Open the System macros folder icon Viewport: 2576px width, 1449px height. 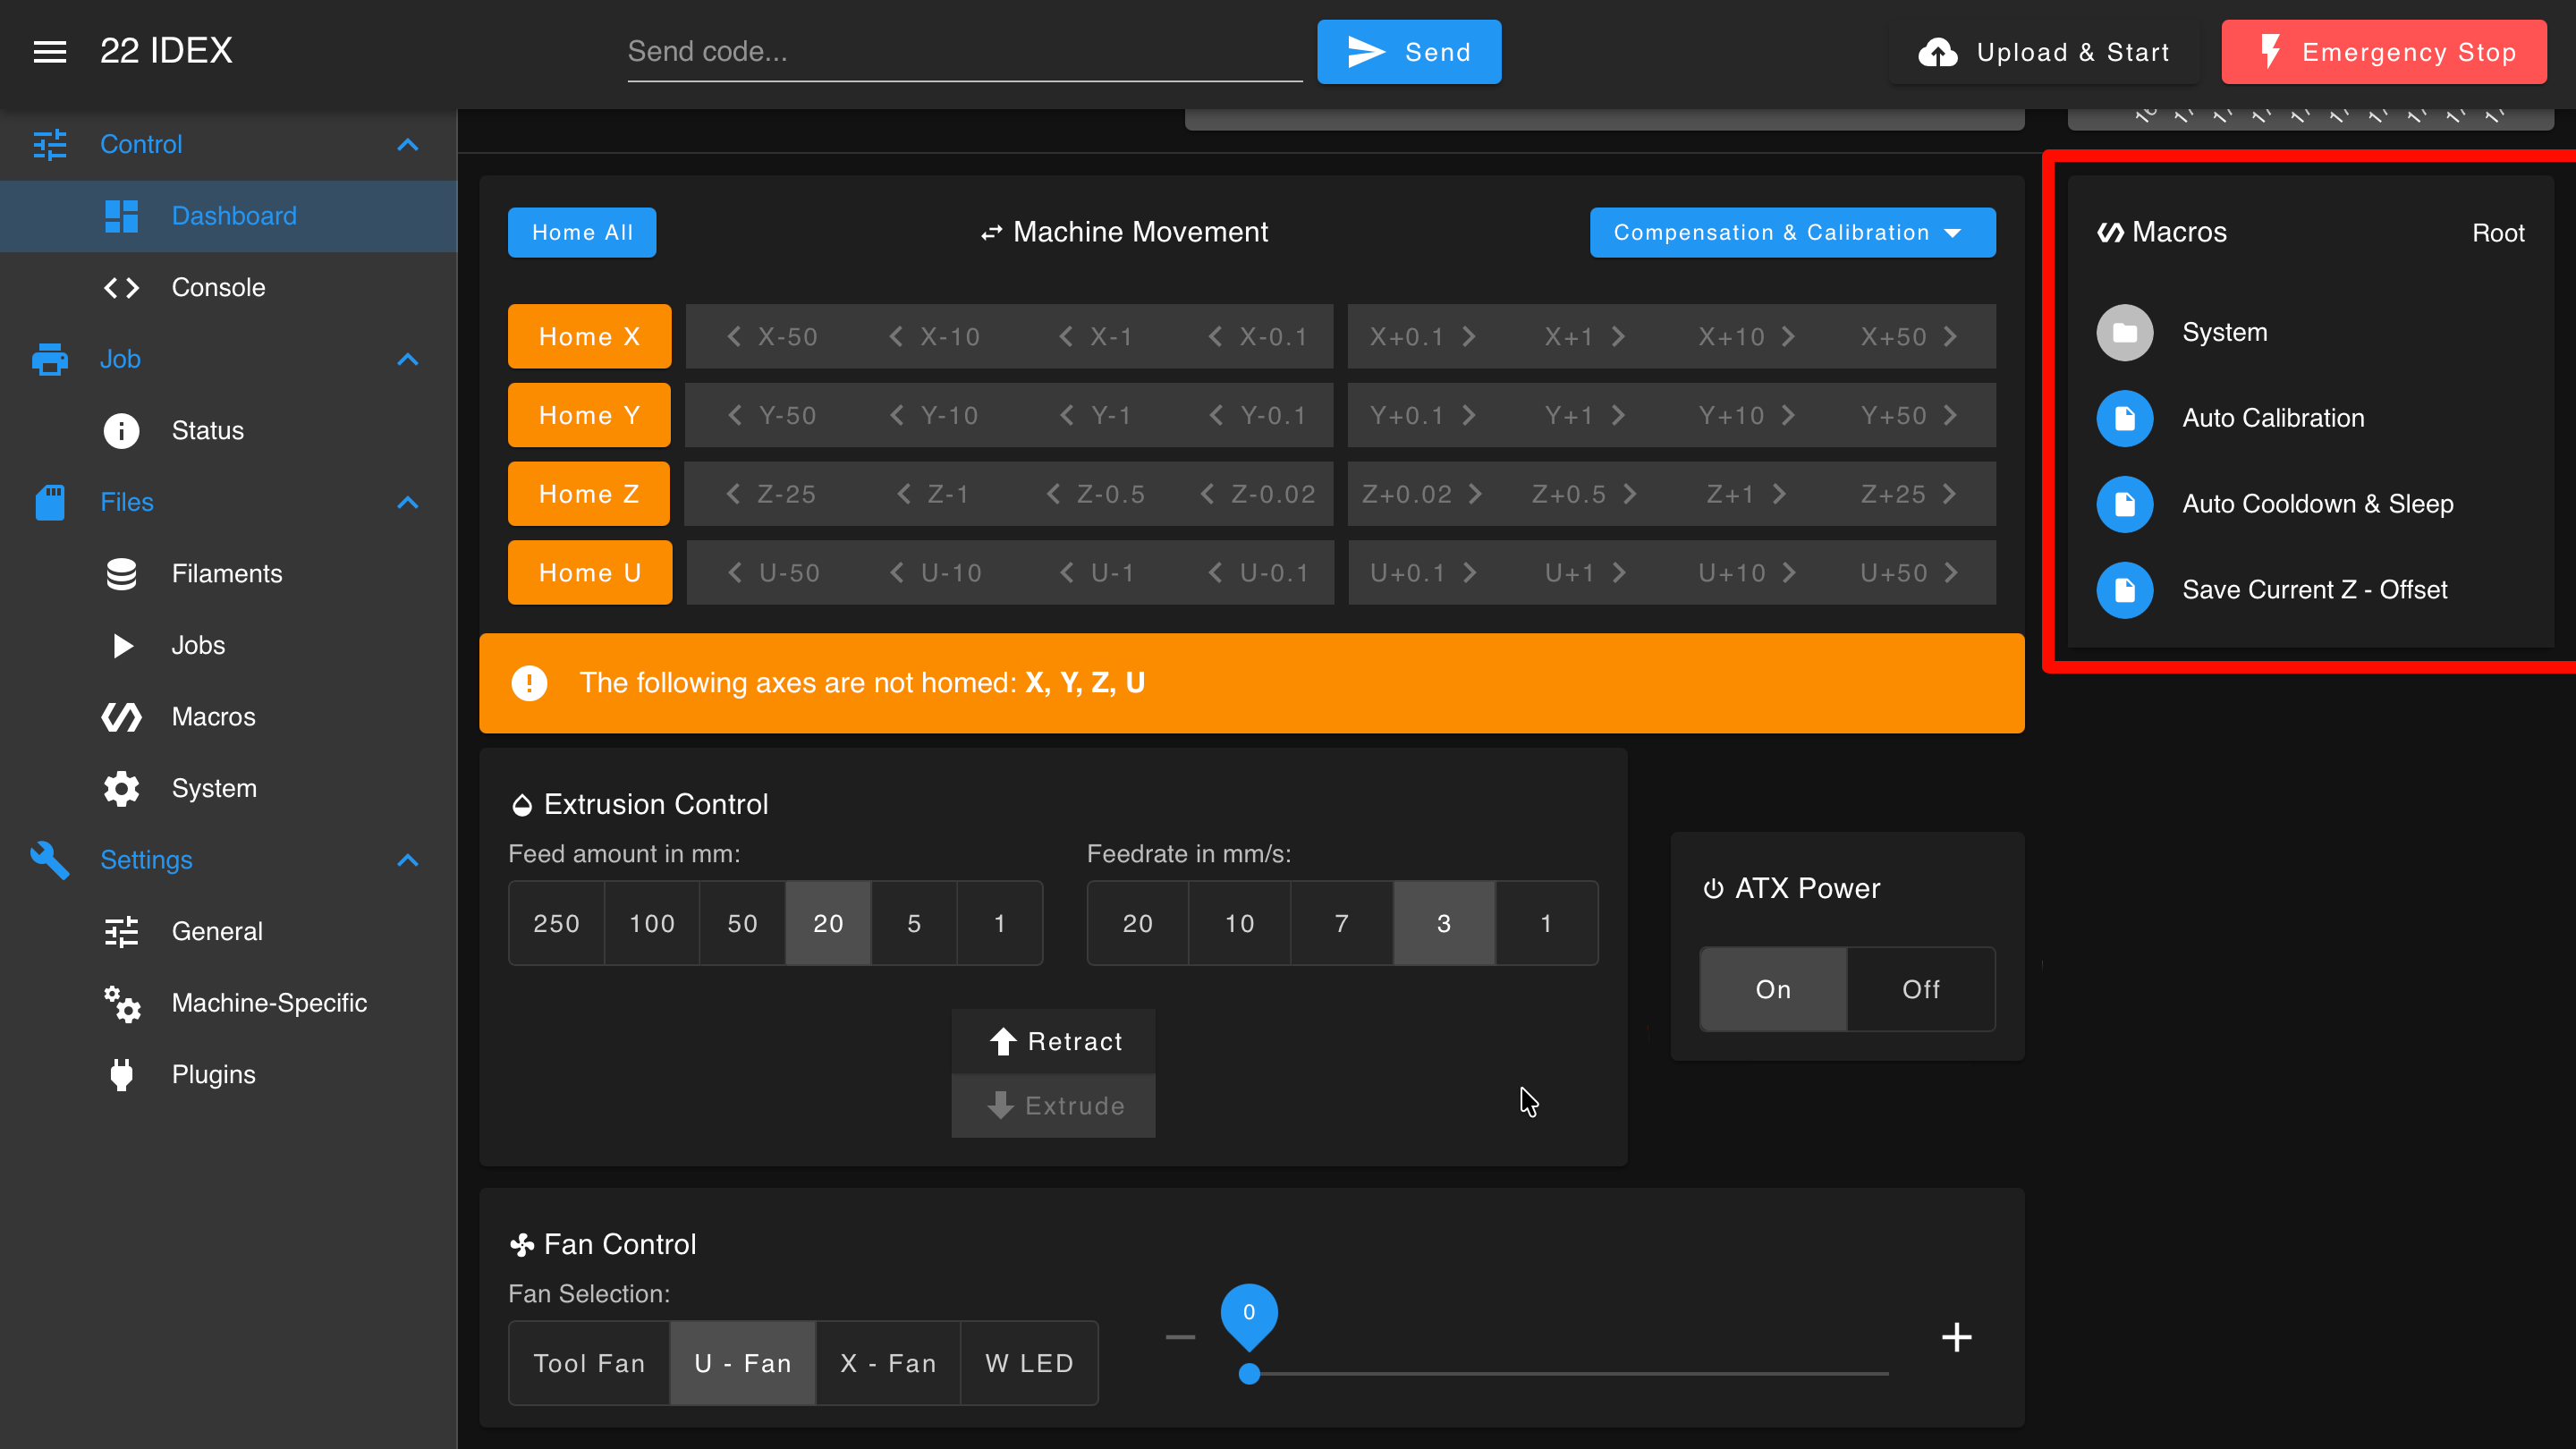2124,333
